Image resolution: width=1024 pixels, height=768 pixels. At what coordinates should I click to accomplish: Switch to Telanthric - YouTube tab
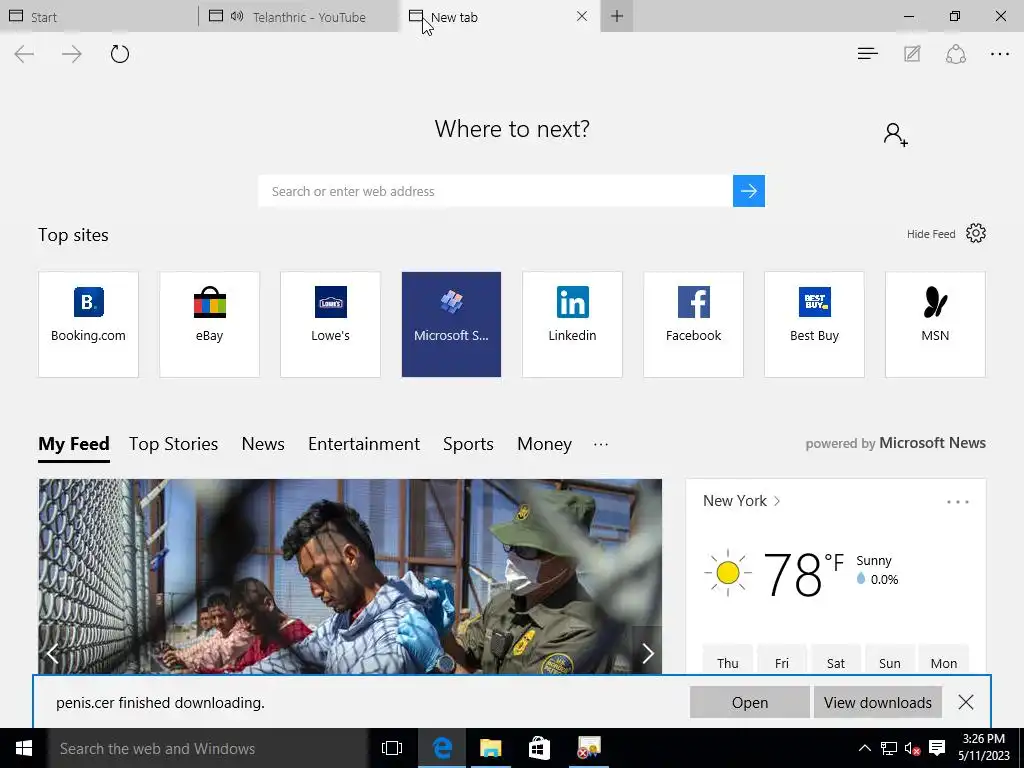tap(298, 16)
